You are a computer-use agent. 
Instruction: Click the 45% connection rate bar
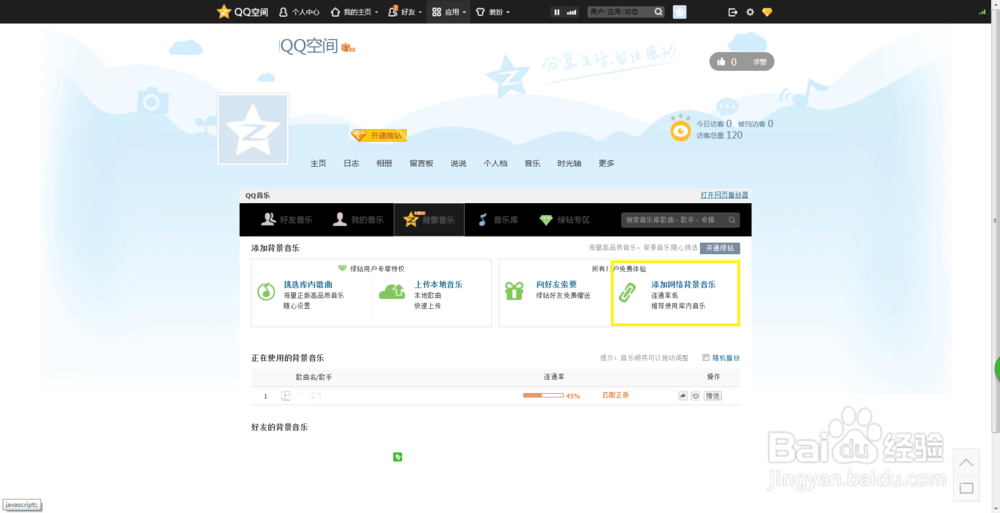click(x=543, y=396)
